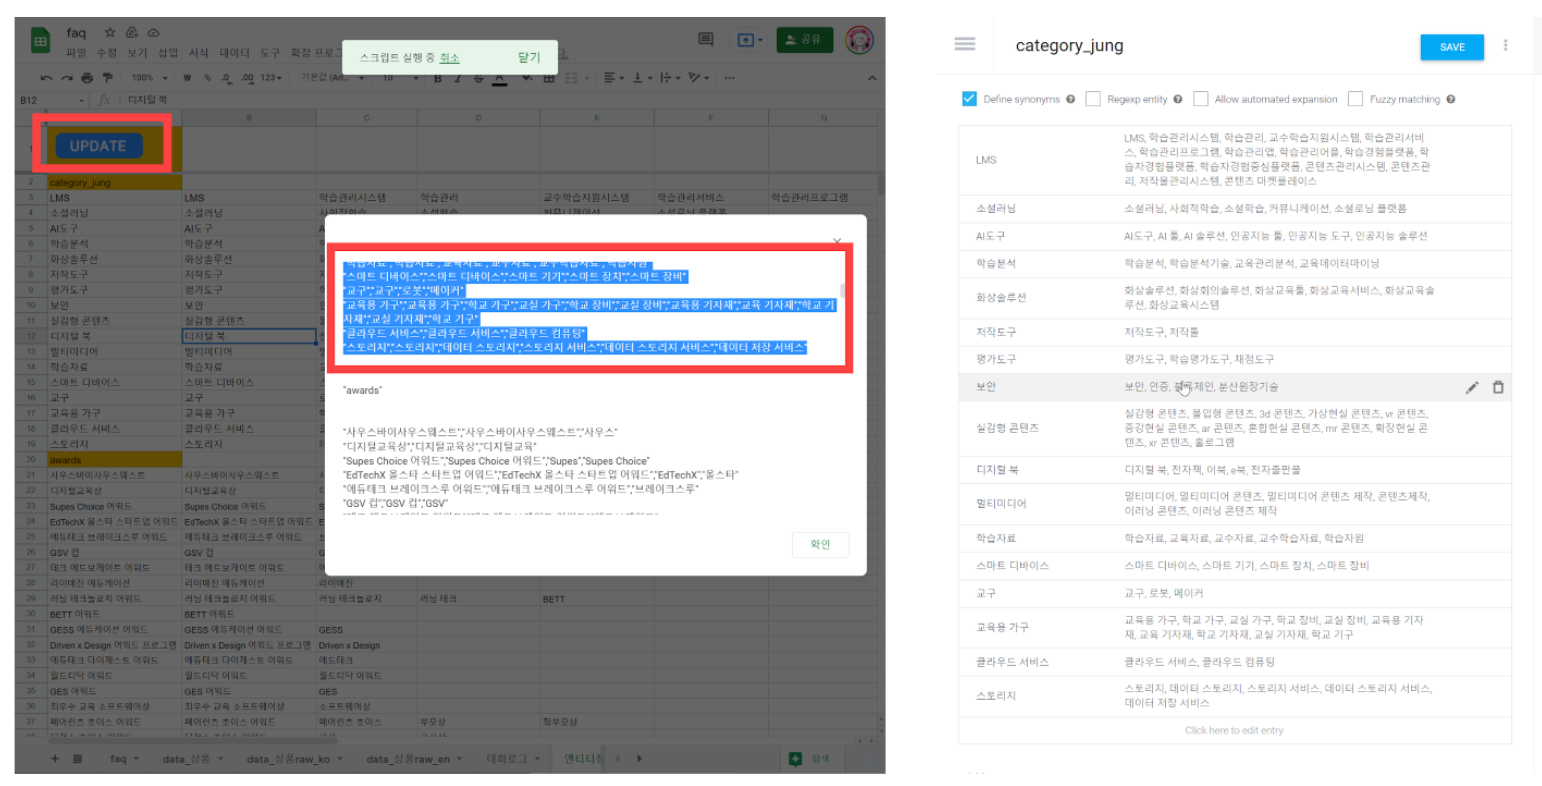Click the help icon beside Define synonyms
Screen dimensions: 1542x786
[1070, 99]
